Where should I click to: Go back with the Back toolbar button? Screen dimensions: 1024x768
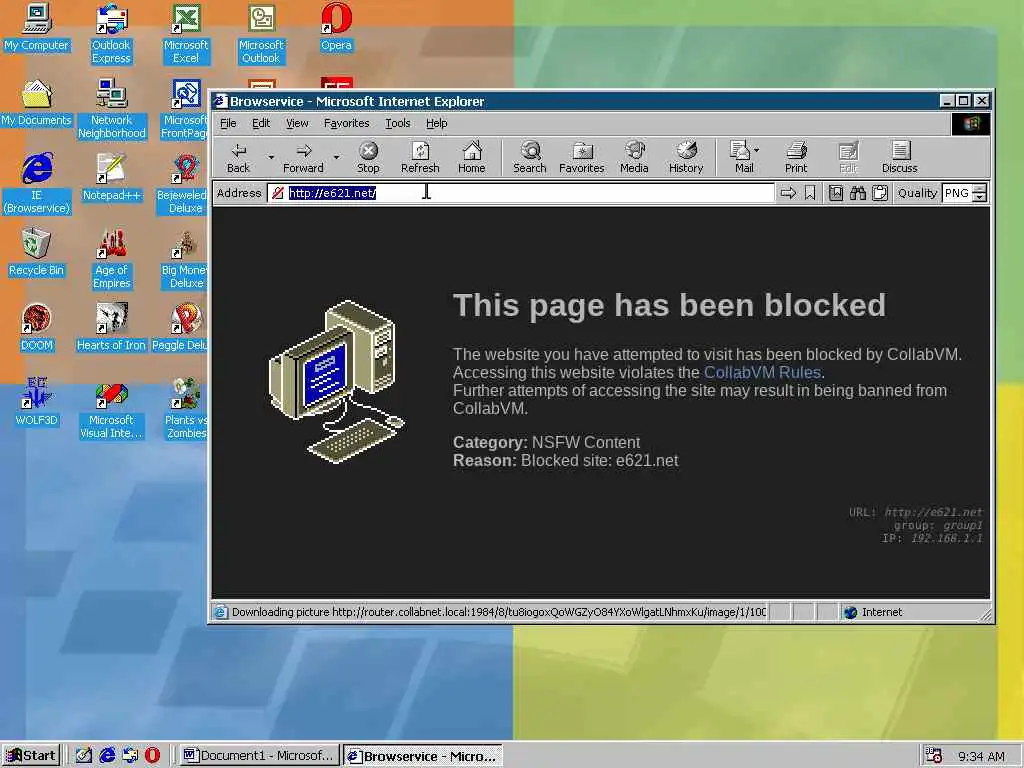(238, 157)
